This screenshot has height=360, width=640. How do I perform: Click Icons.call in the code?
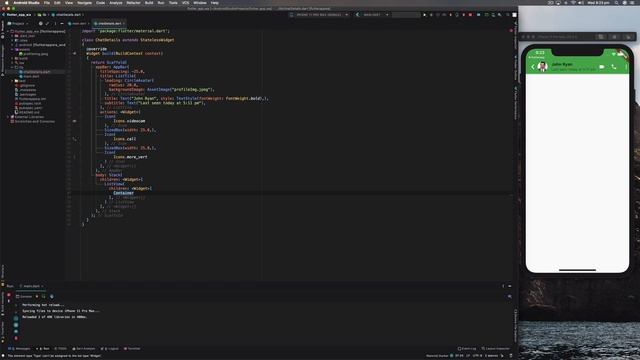[125, 139]
